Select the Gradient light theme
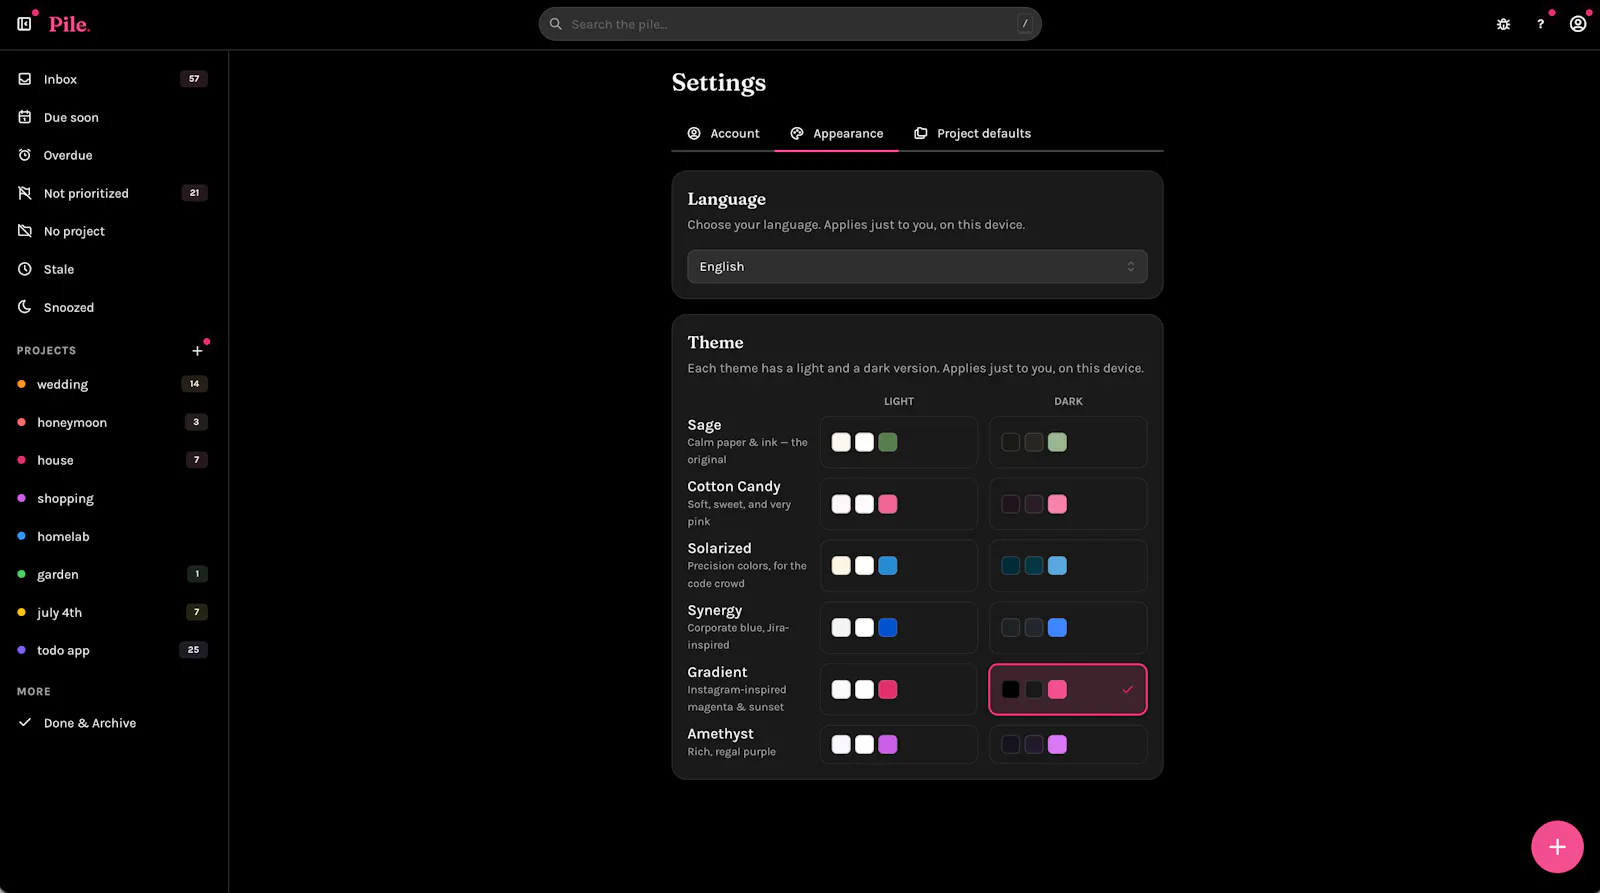 [x=899, y=690]
